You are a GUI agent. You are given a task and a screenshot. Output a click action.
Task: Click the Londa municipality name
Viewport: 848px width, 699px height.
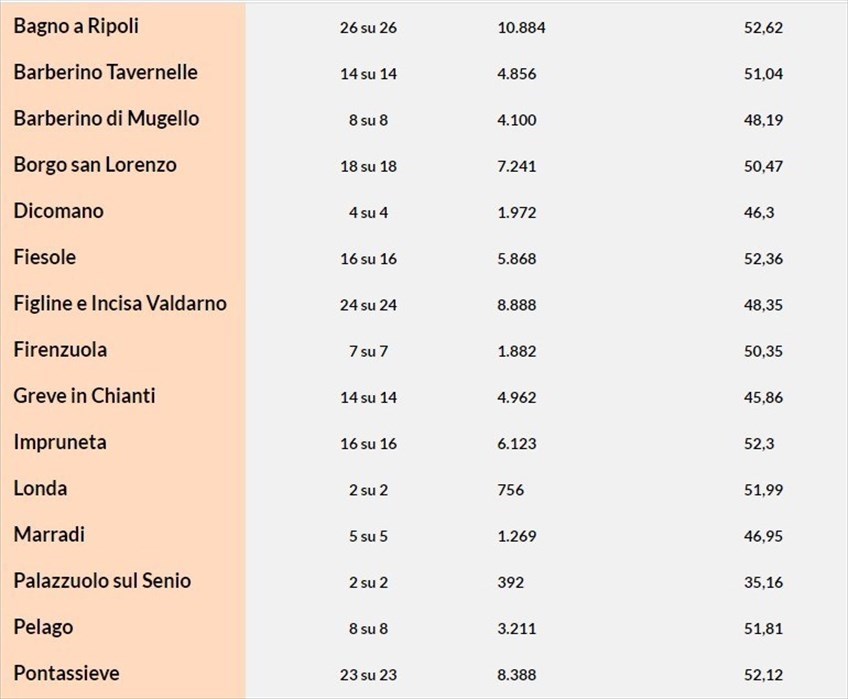point(41,489)
